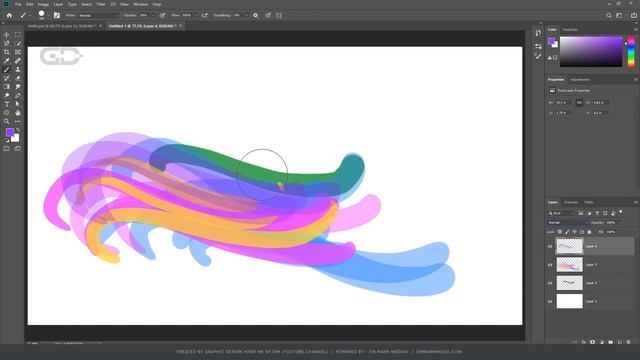
Task: Open the File menu
Action: (18, 4)
